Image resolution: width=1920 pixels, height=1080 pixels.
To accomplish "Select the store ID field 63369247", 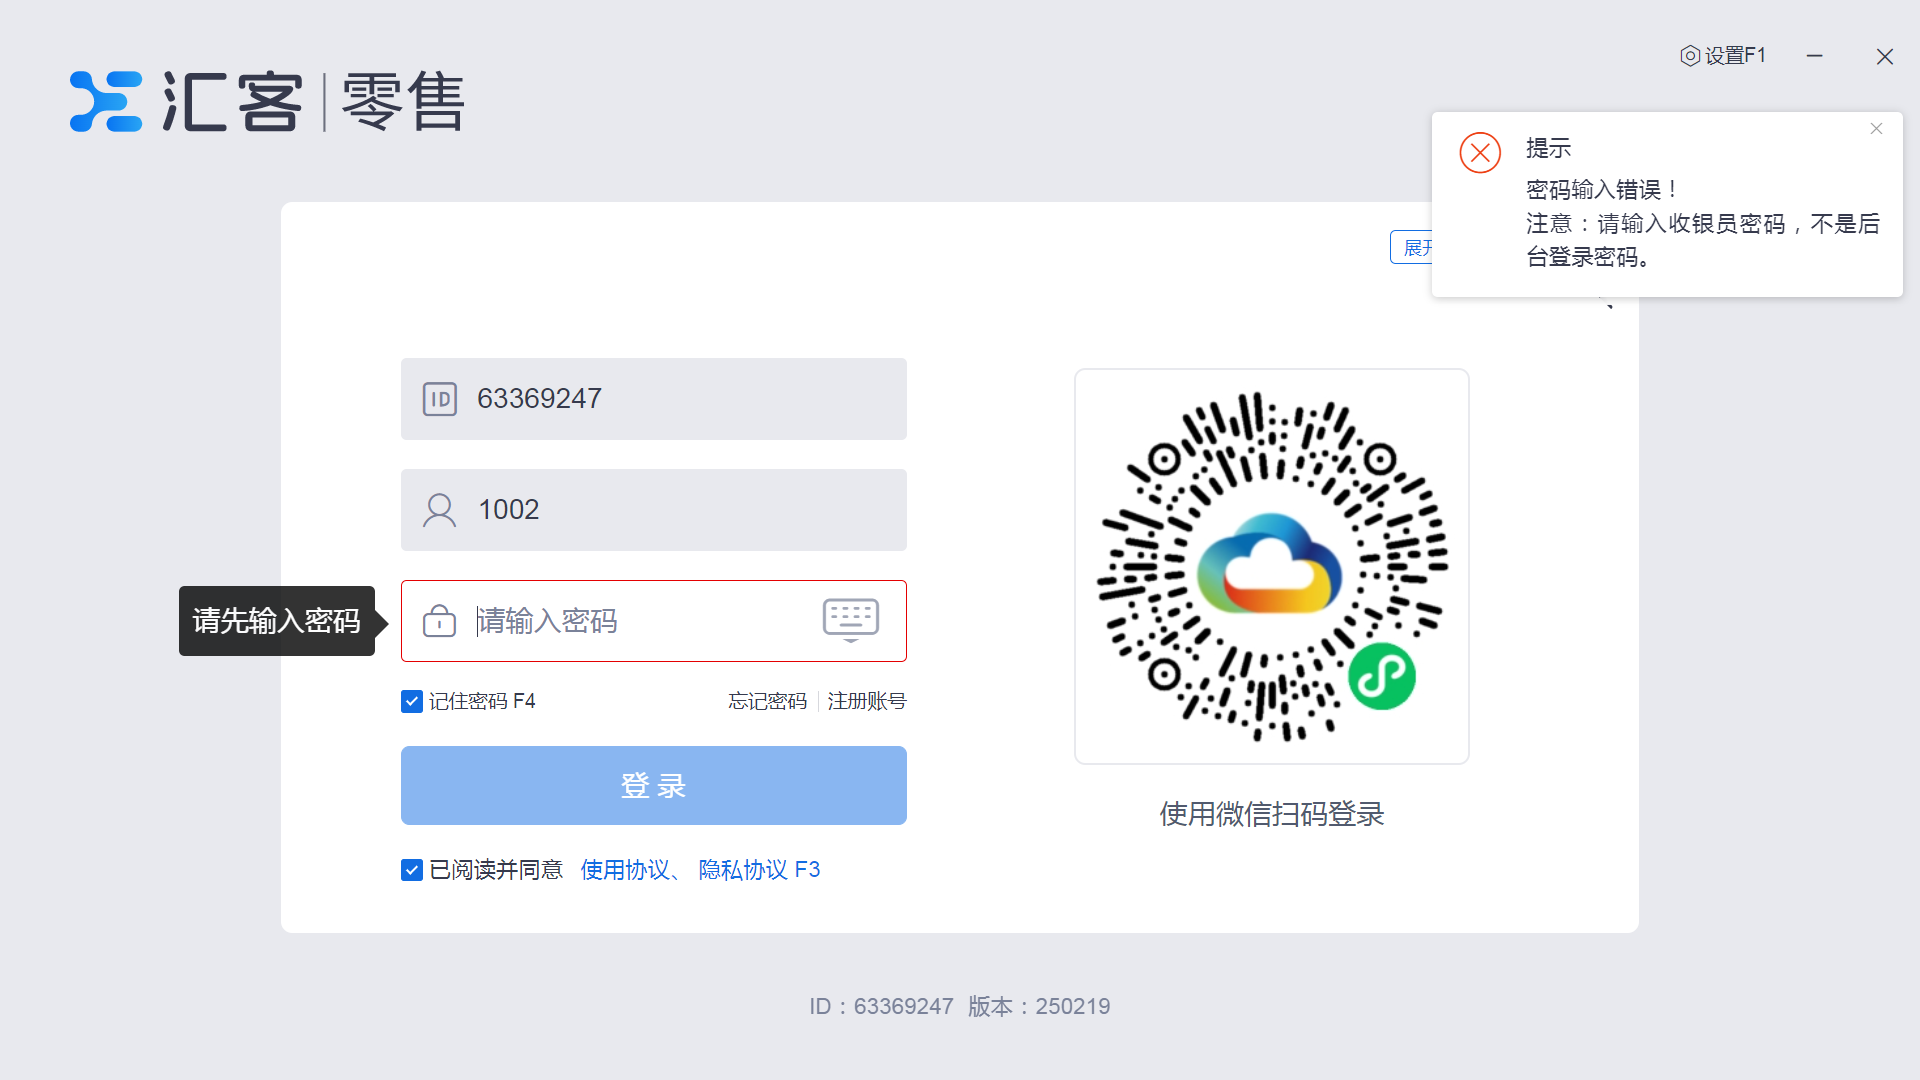I will click(x=654, y=399).
